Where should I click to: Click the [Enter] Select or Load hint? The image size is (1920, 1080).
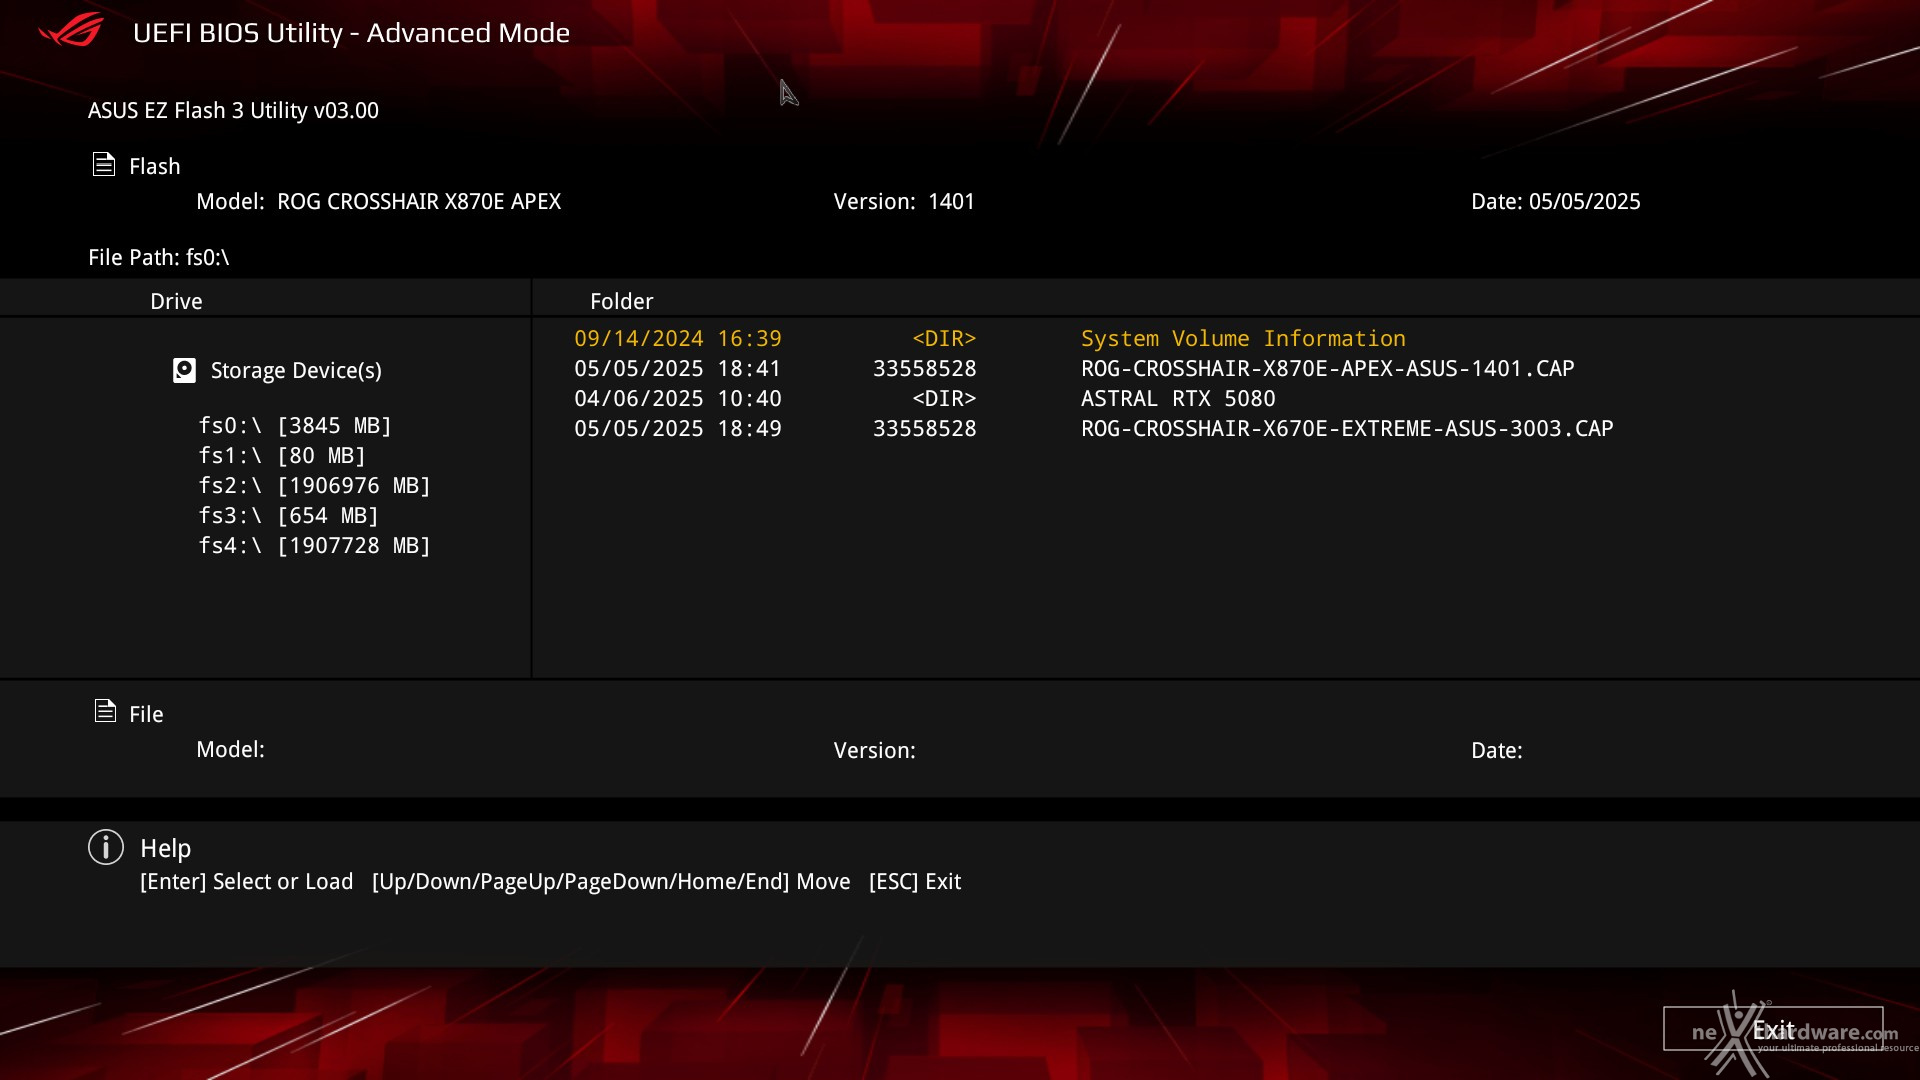pyautogui.click(x=247, y=881)
